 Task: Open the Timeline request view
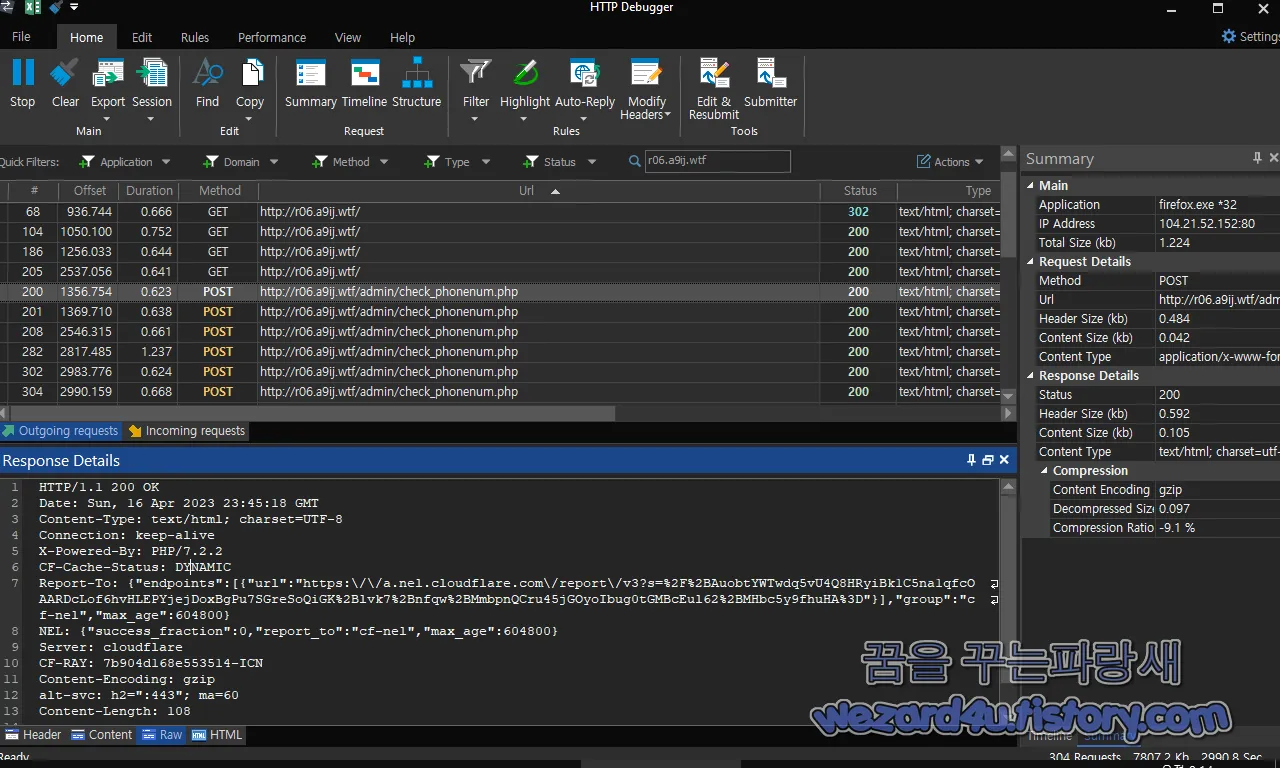pyautogui.click(x=364, y=83)
